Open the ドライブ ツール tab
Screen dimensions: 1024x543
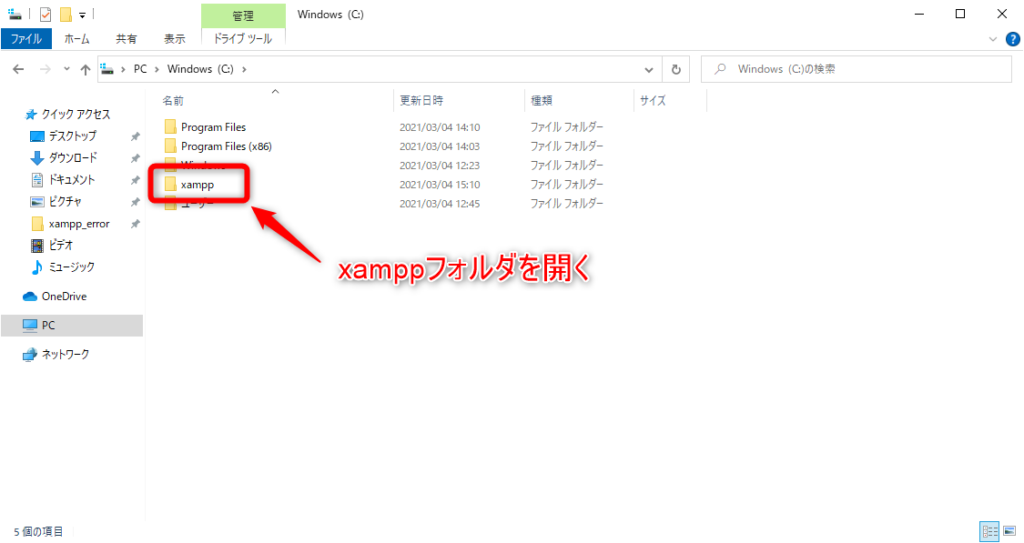243,39
